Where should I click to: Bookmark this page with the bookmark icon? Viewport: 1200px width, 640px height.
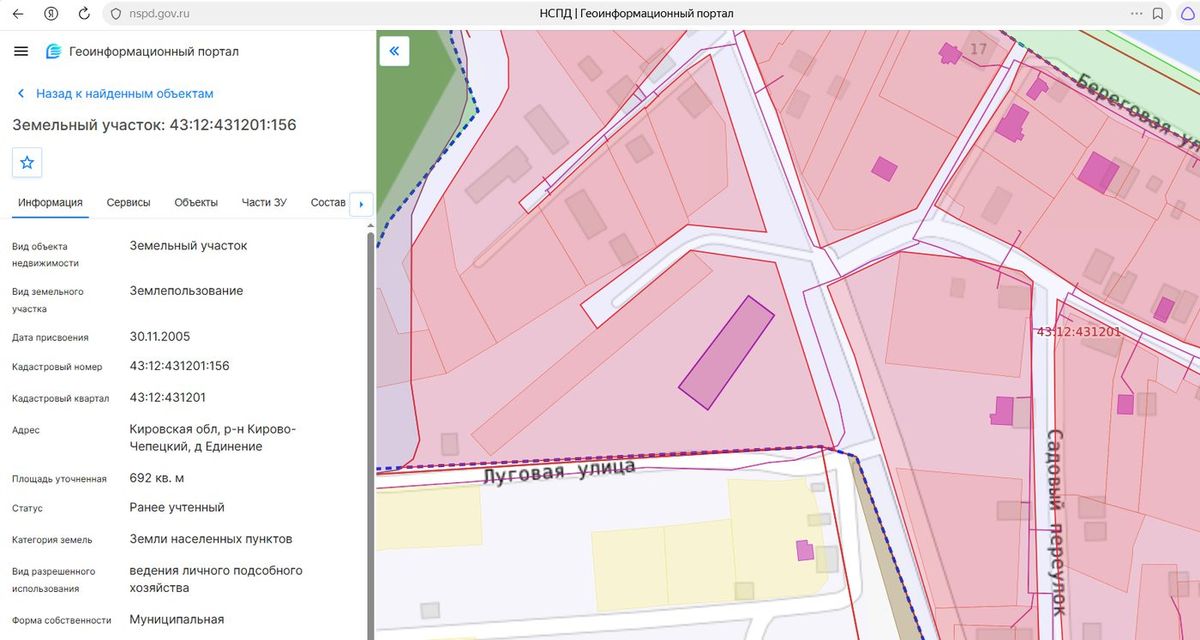coord(1158,14)
